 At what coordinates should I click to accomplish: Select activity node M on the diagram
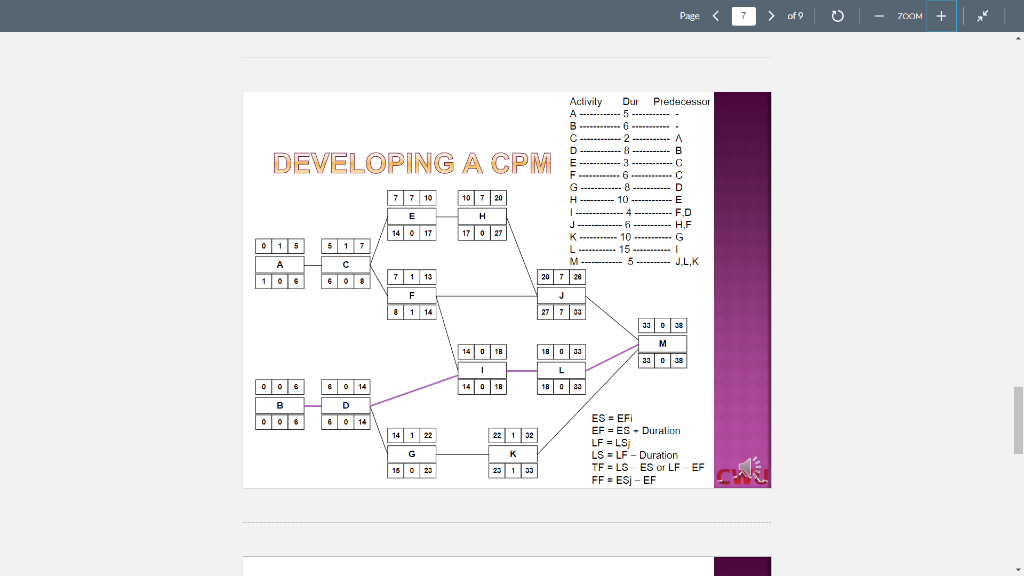pos(661,344)
